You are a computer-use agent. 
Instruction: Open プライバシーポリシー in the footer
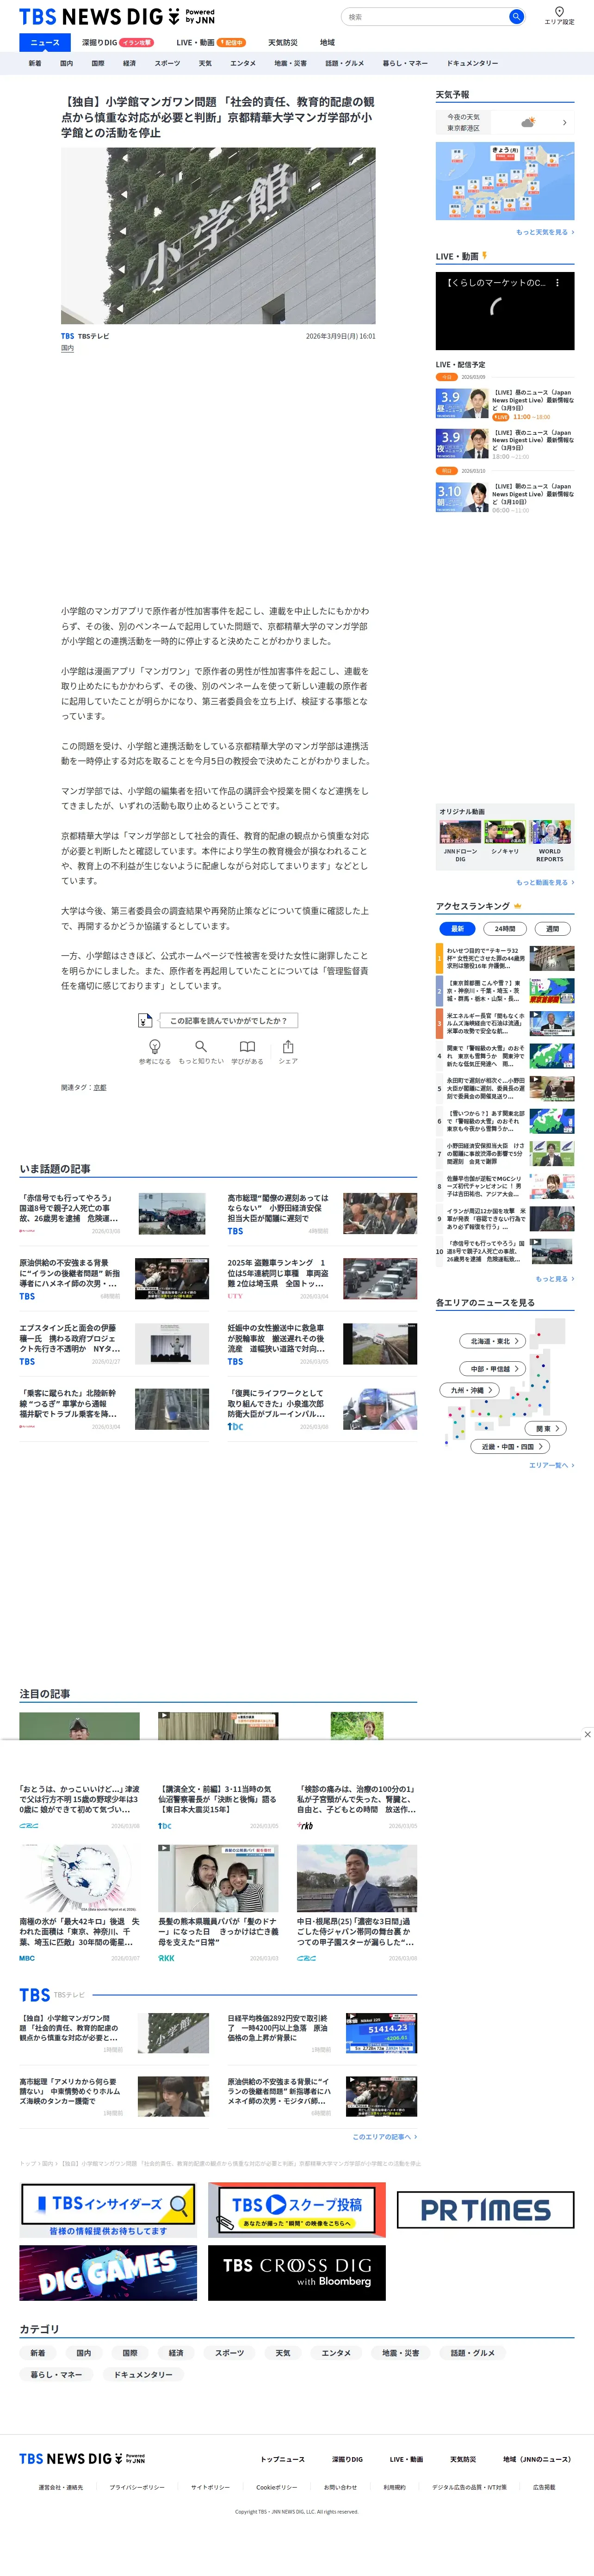(x=137, y=2487)
